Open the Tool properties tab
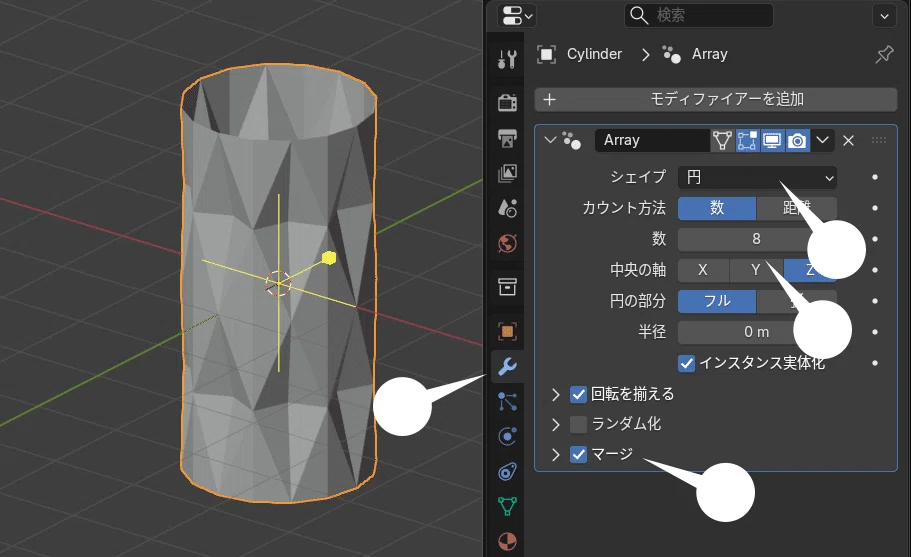911x557 pixels. coord(507,59)
